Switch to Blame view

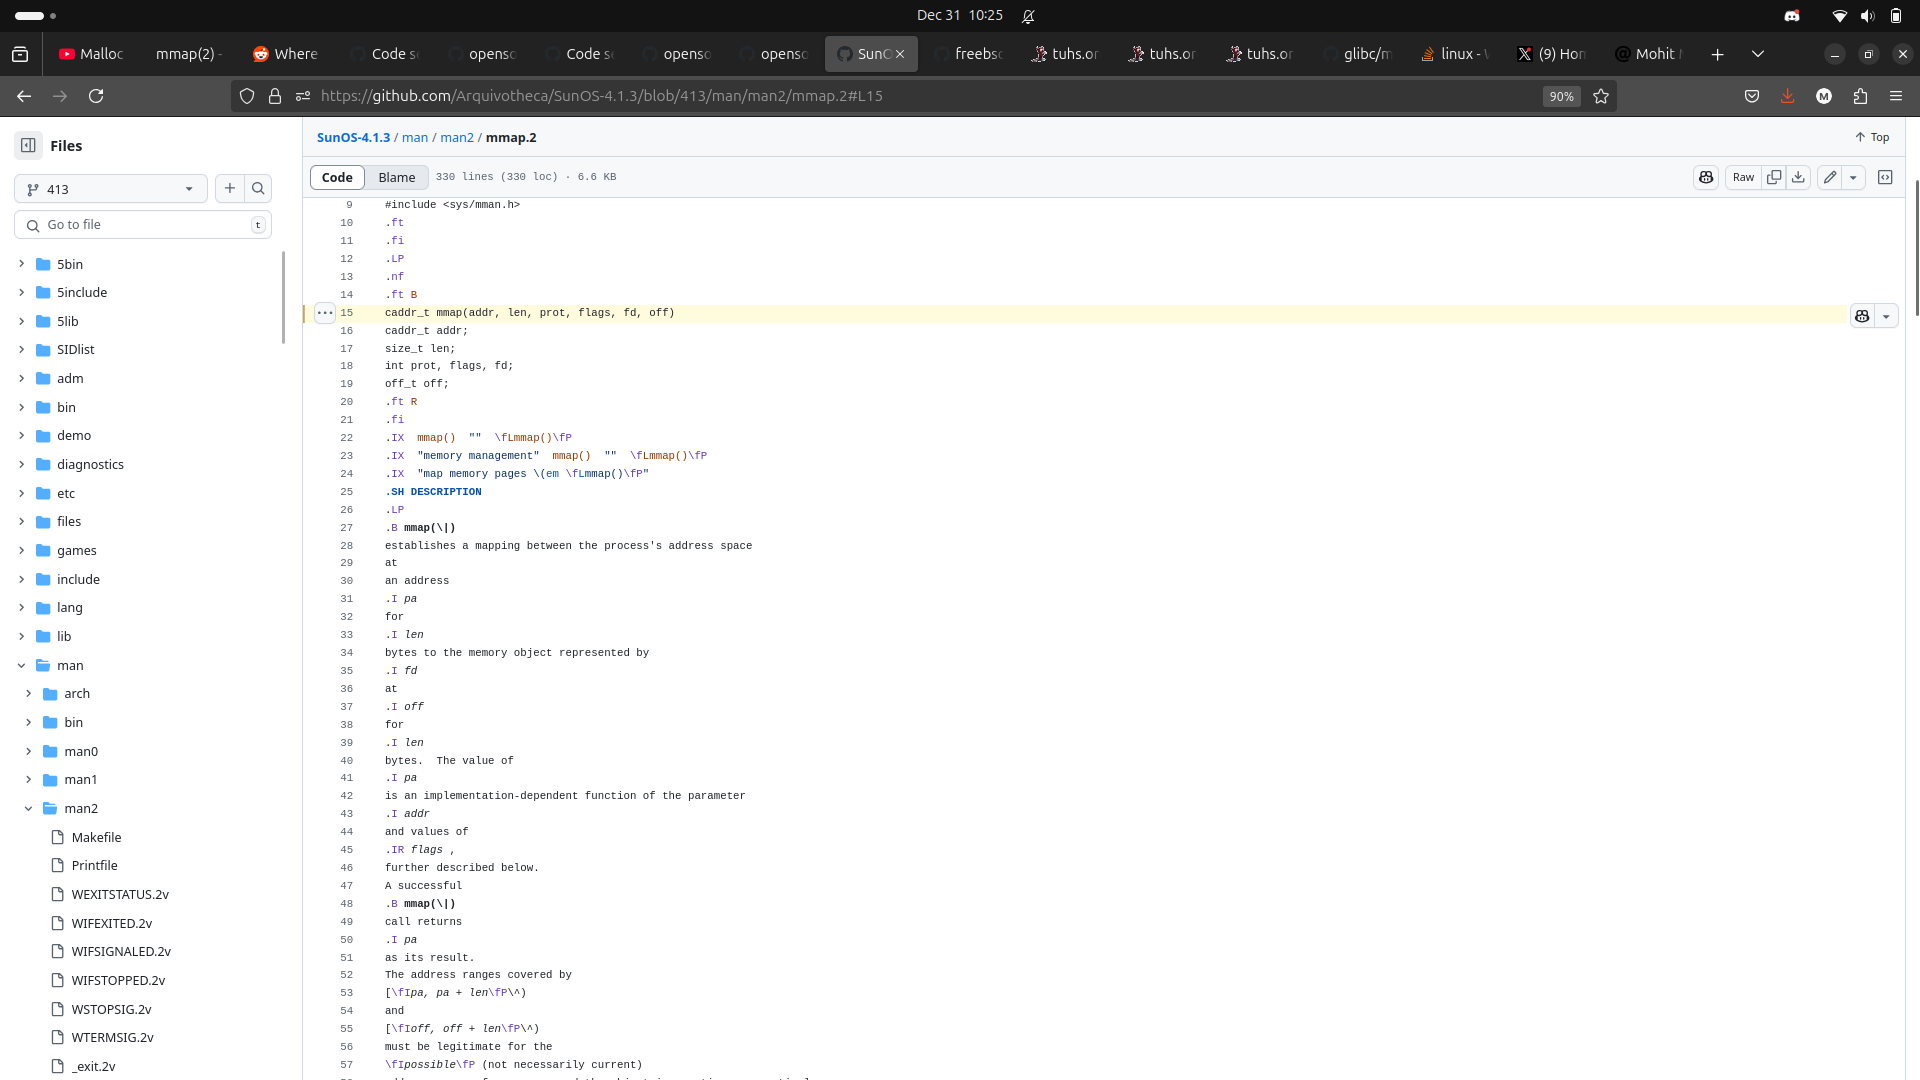pyautogui.click(x=396, y=177)
